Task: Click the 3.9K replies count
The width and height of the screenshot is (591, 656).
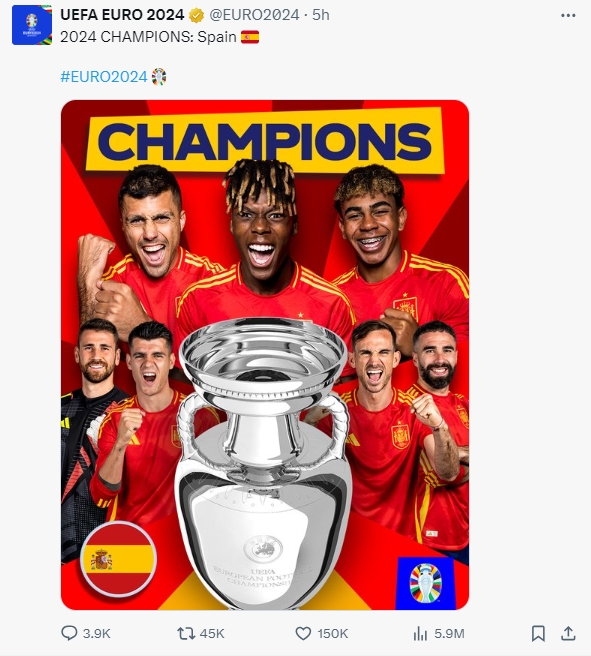Action: (x=97, y=633)
